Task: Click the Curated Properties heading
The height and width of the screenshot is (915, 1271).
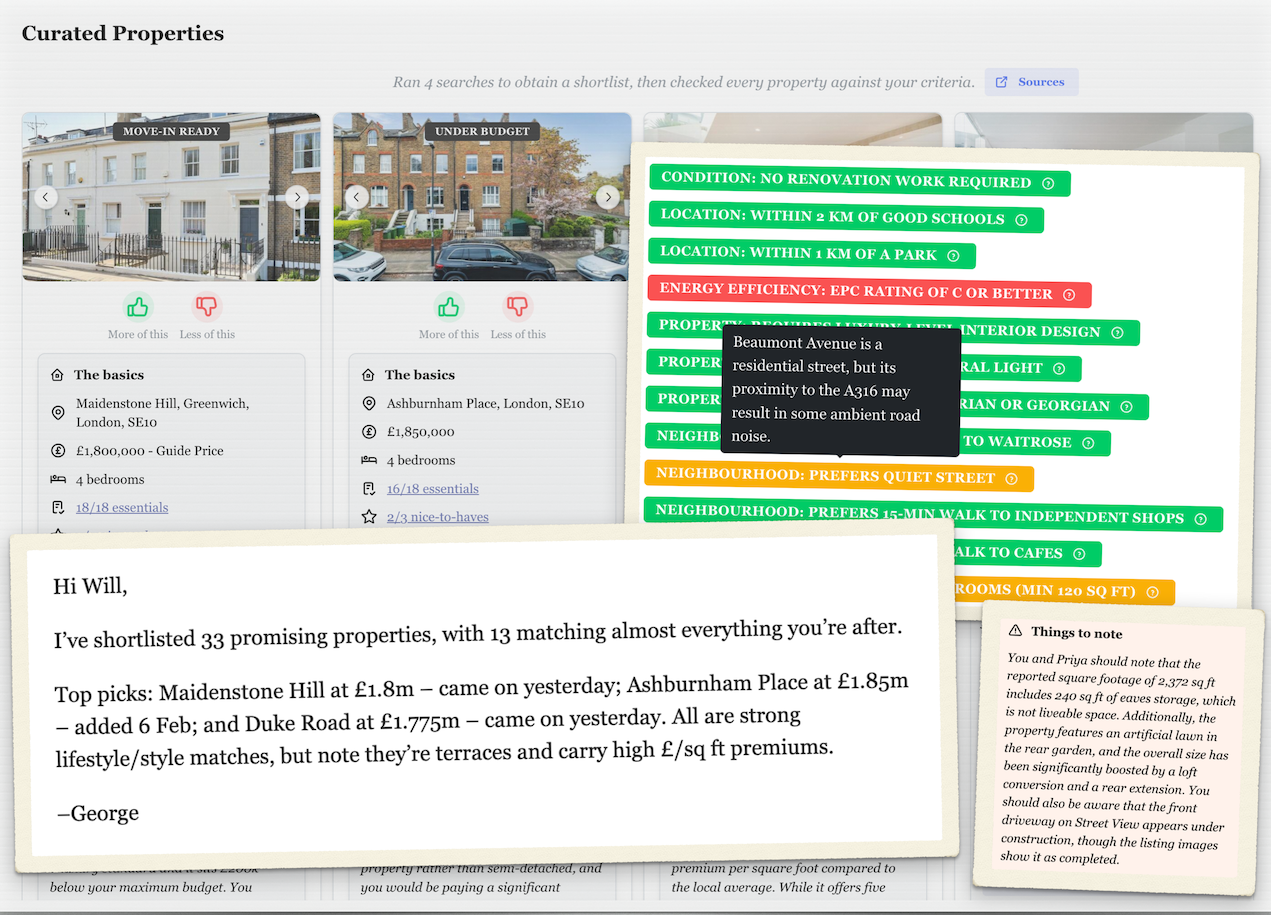Action: pyautogui.click(x=123, y=33)
